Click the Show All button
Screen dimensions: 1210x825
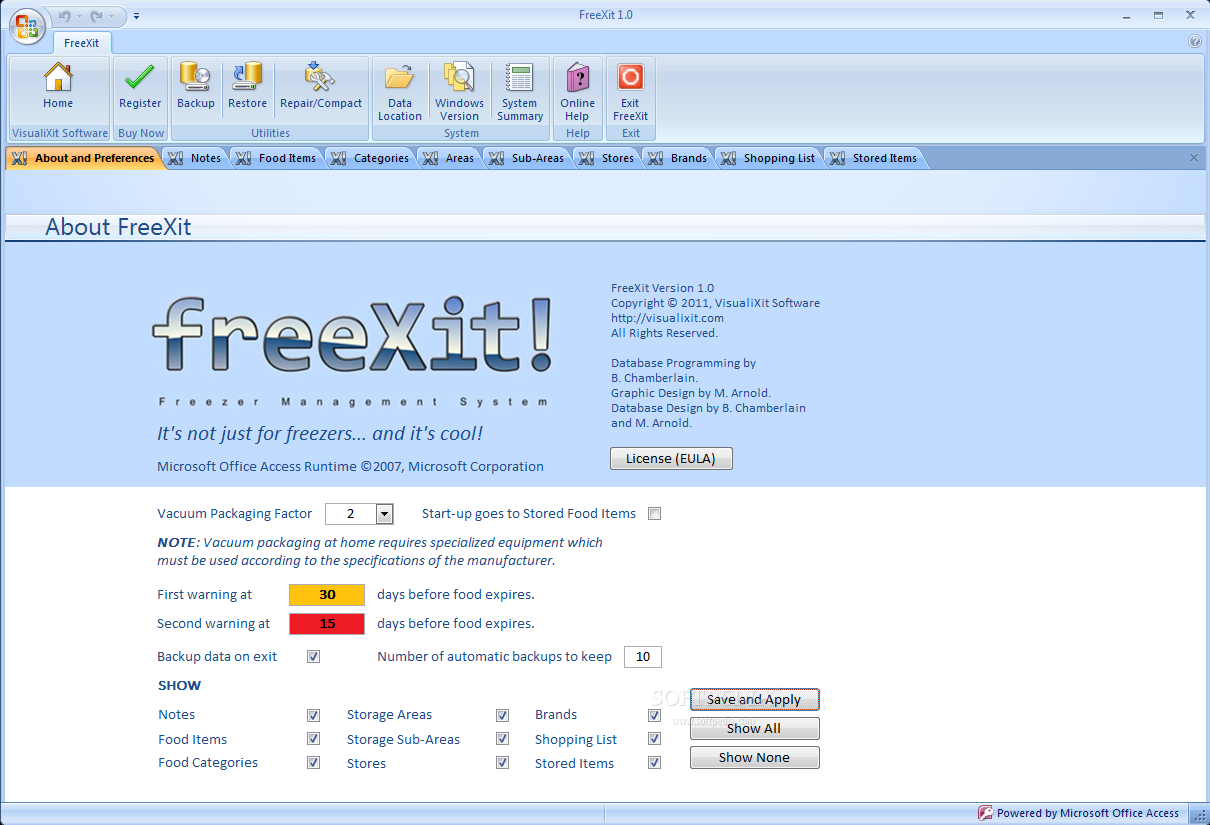tap(755, 729)
